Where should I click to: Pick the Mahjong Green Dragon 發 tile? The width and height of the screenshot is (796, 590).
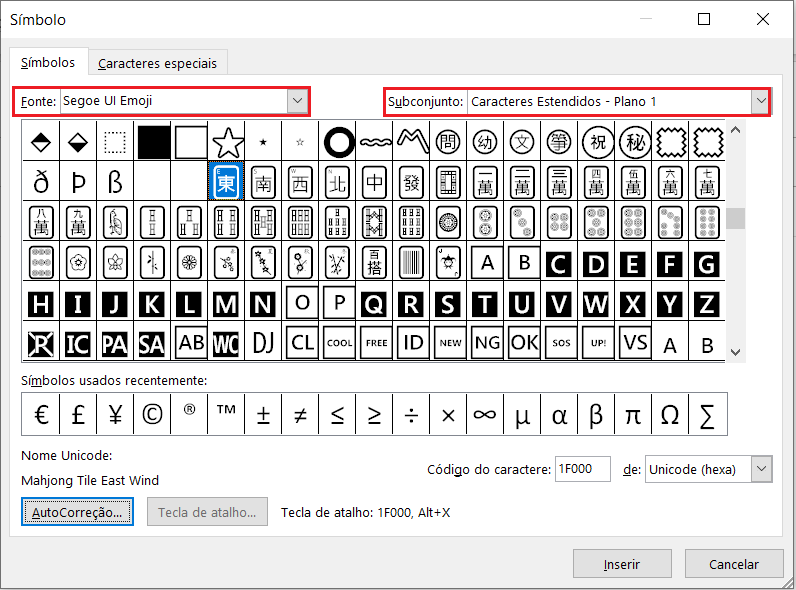click(x=412, y=181)
